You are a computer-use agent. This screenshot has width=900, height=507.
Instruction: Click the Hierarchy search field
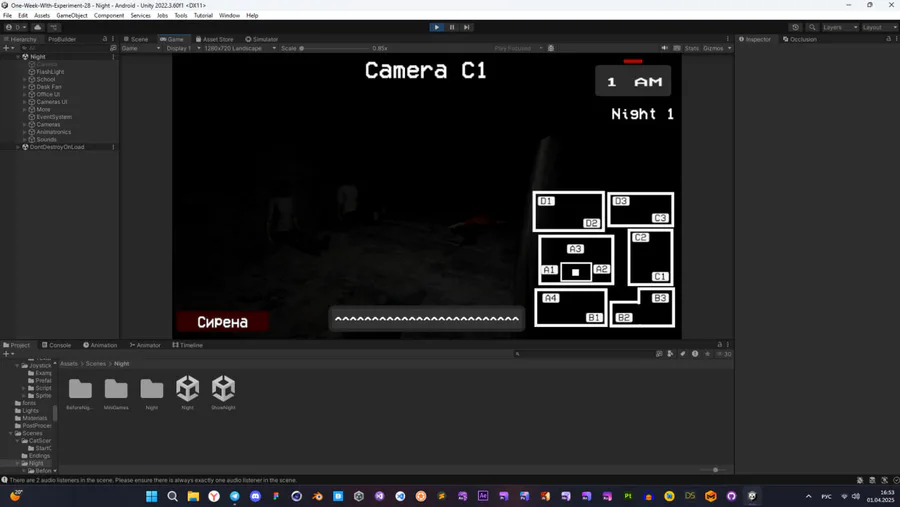63,48
